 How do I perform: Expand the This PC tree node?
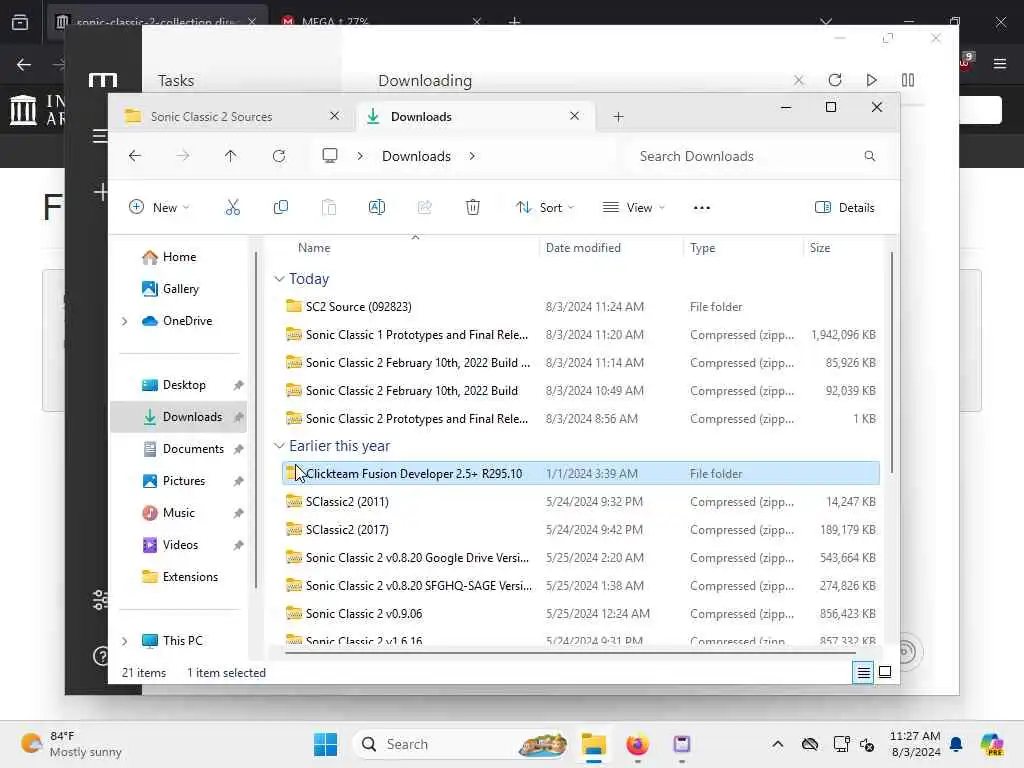pyautogui.click(x=124, y=641)
